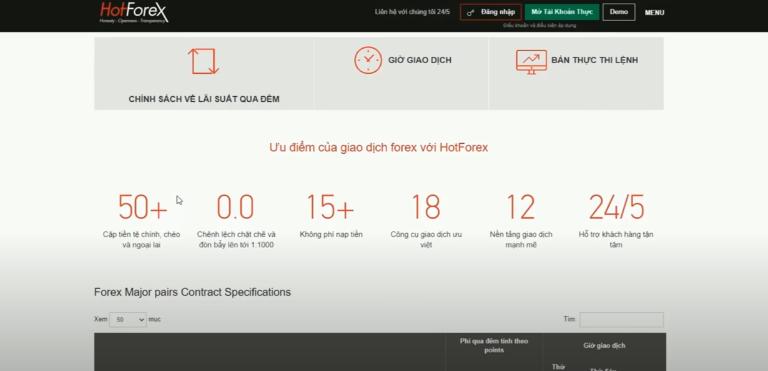This screenshot has height=371, width=768.
Task: Click Mở Tài Khoản Thực button
Action: 562,12
